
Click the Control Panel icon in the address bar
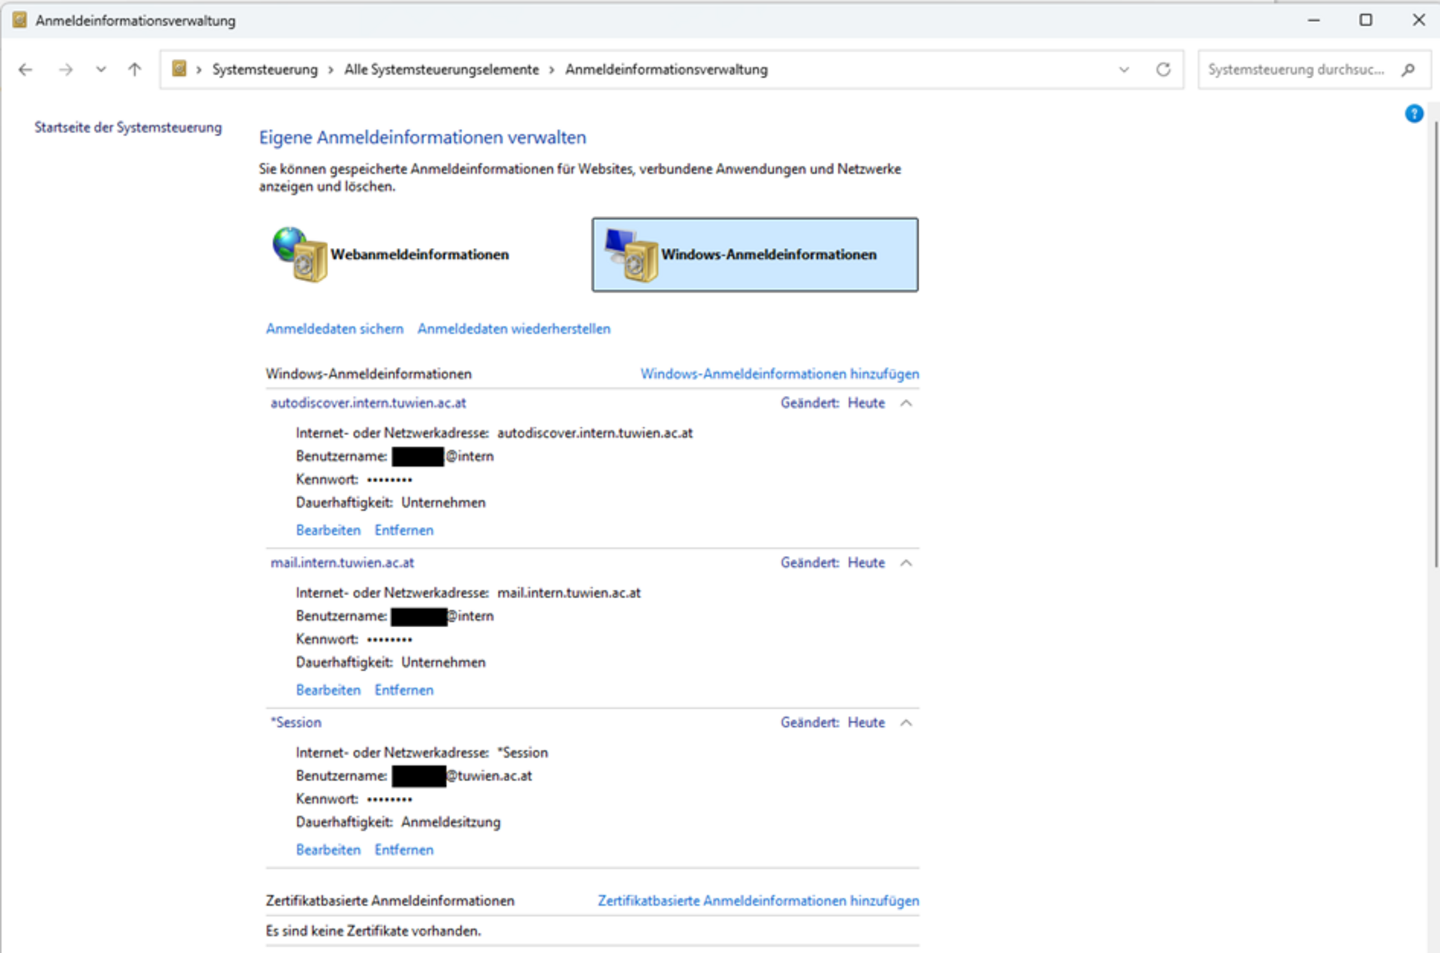point(180,69)
